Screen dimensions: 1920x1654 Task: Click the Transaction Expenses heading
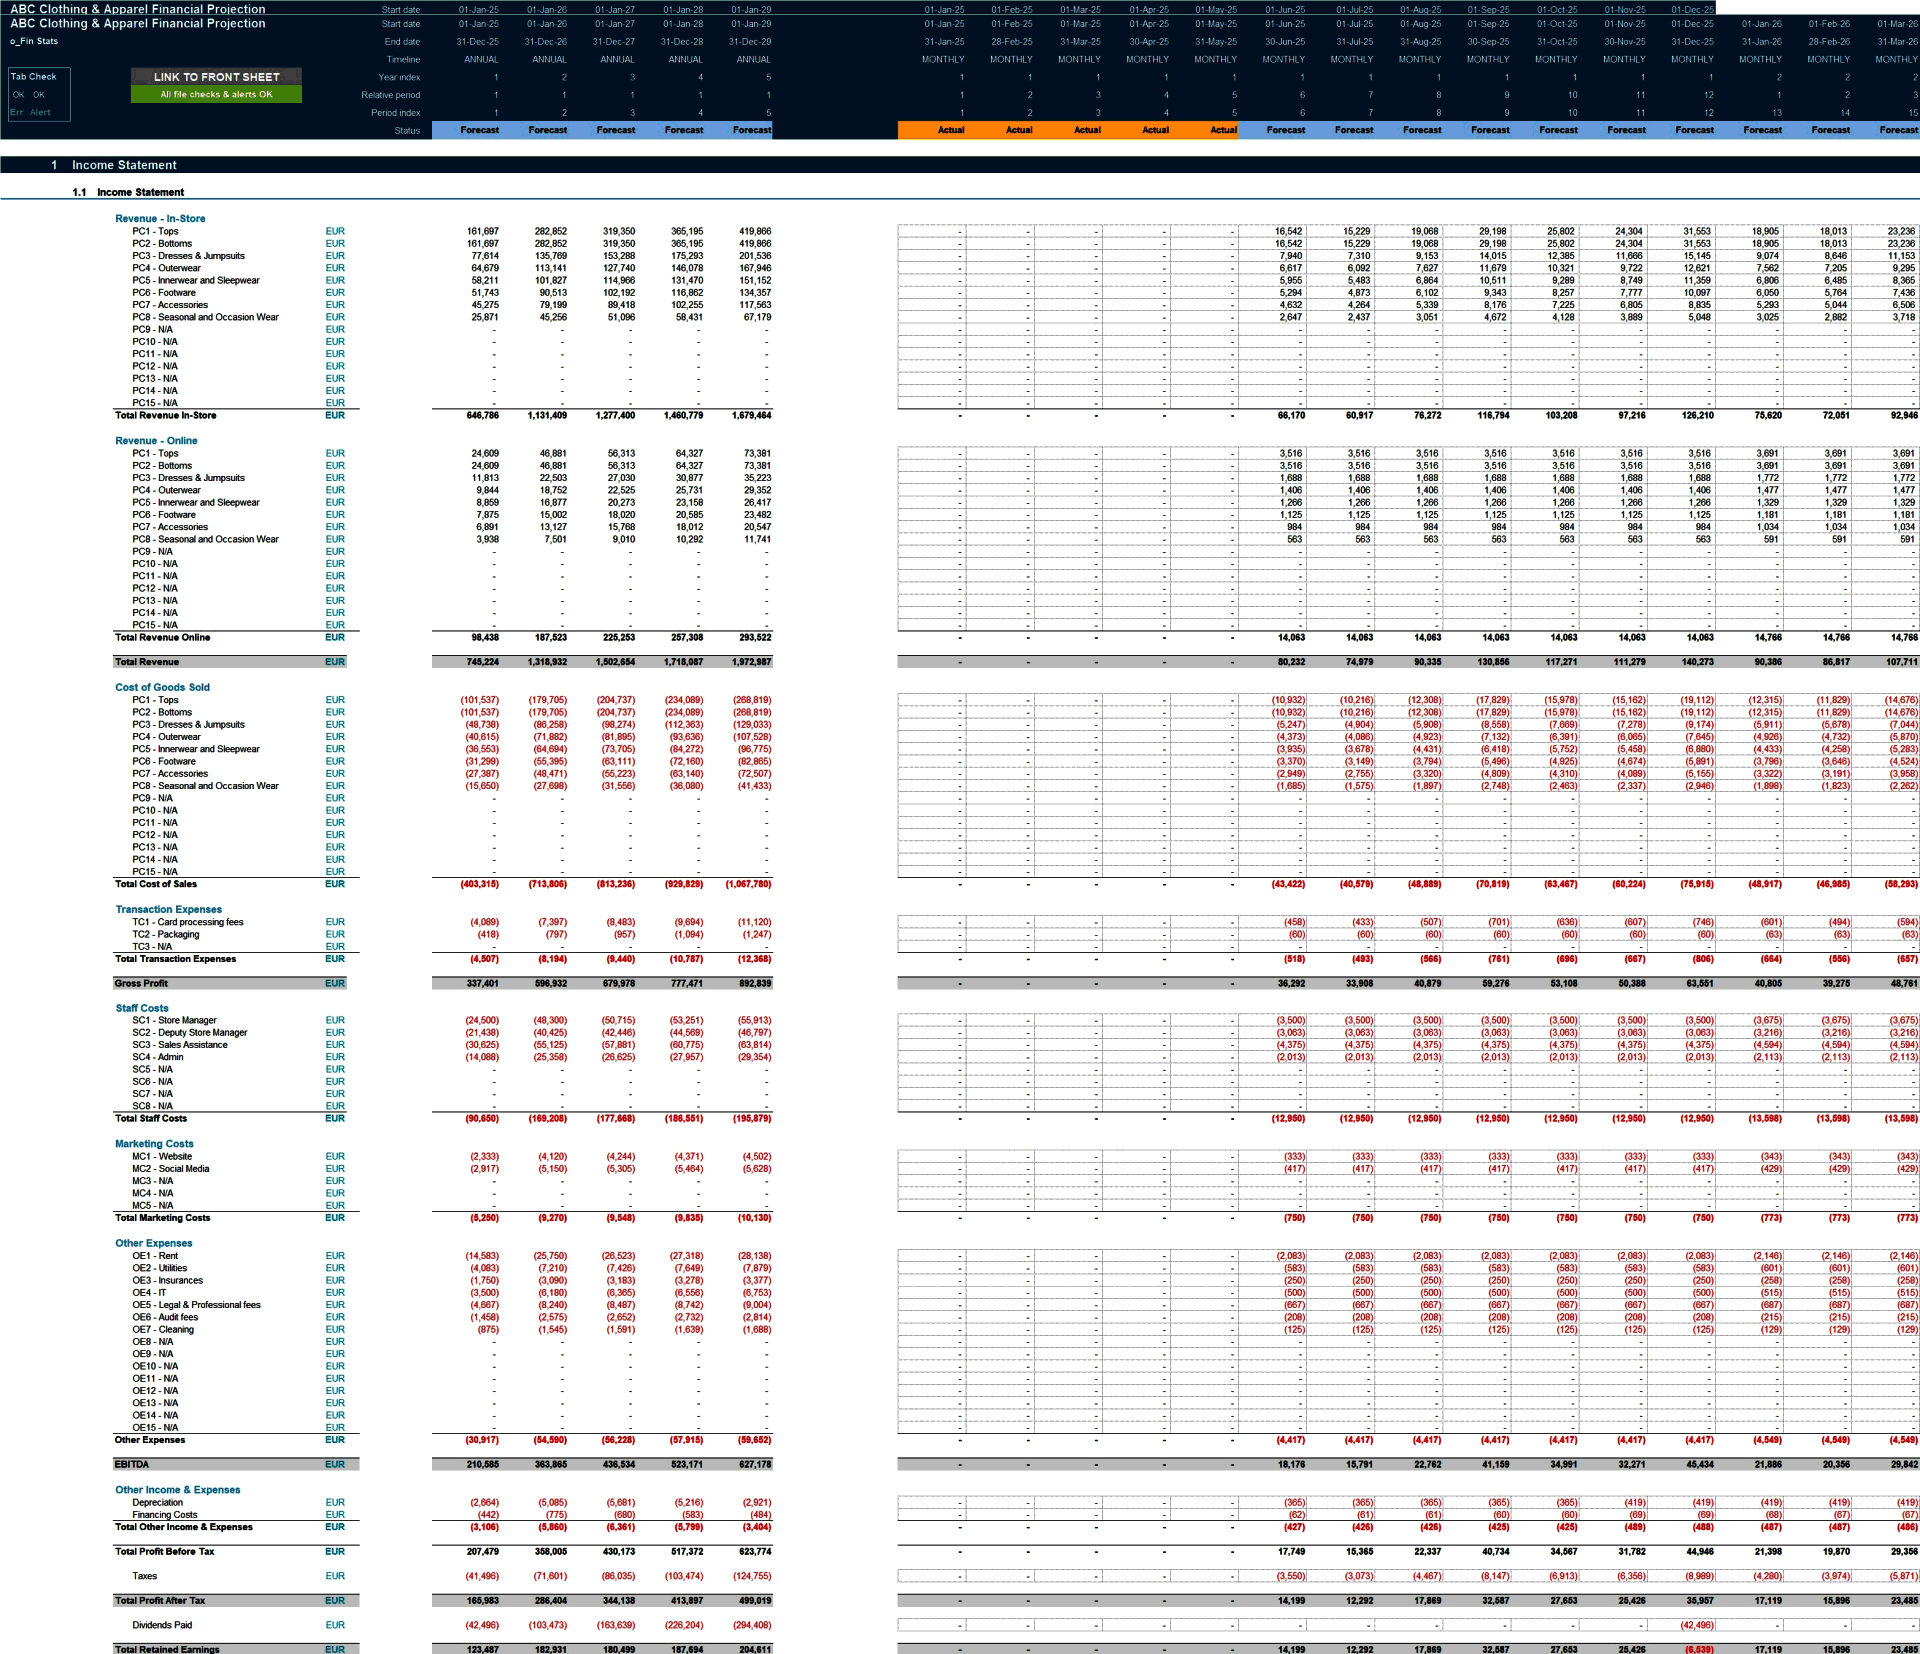pos(168,910)
